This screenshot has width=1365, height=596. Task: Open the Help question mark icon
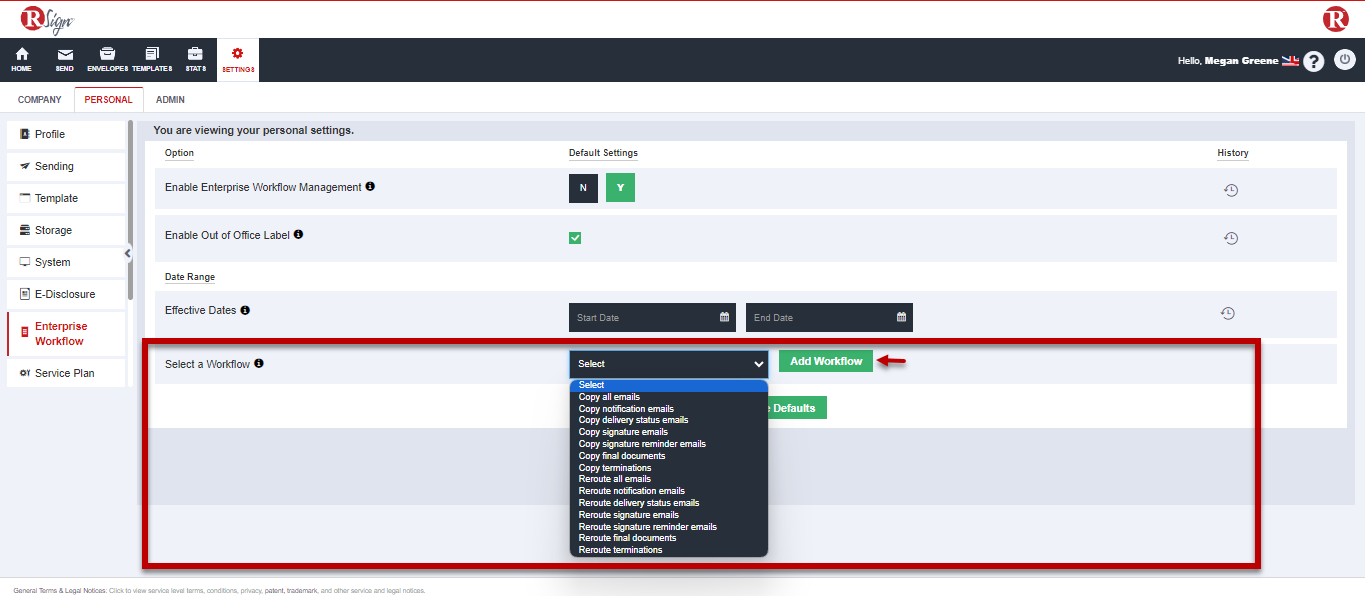point(1314,61)
